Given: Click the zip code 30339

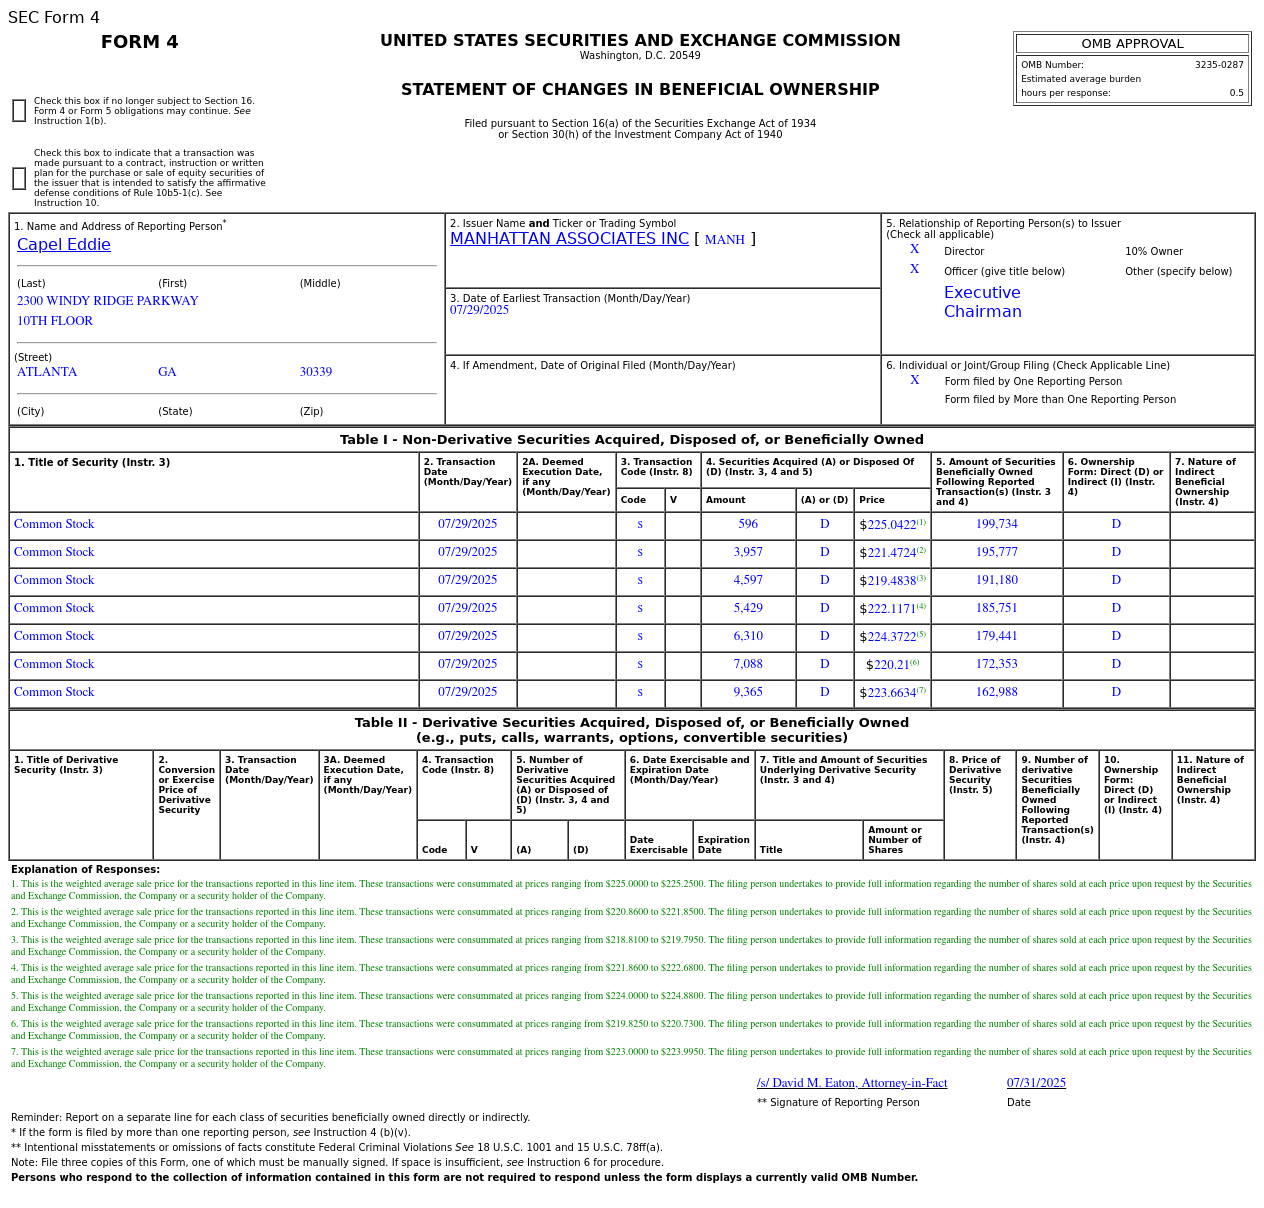Looking at the screenshot, I should pos(316,372).
